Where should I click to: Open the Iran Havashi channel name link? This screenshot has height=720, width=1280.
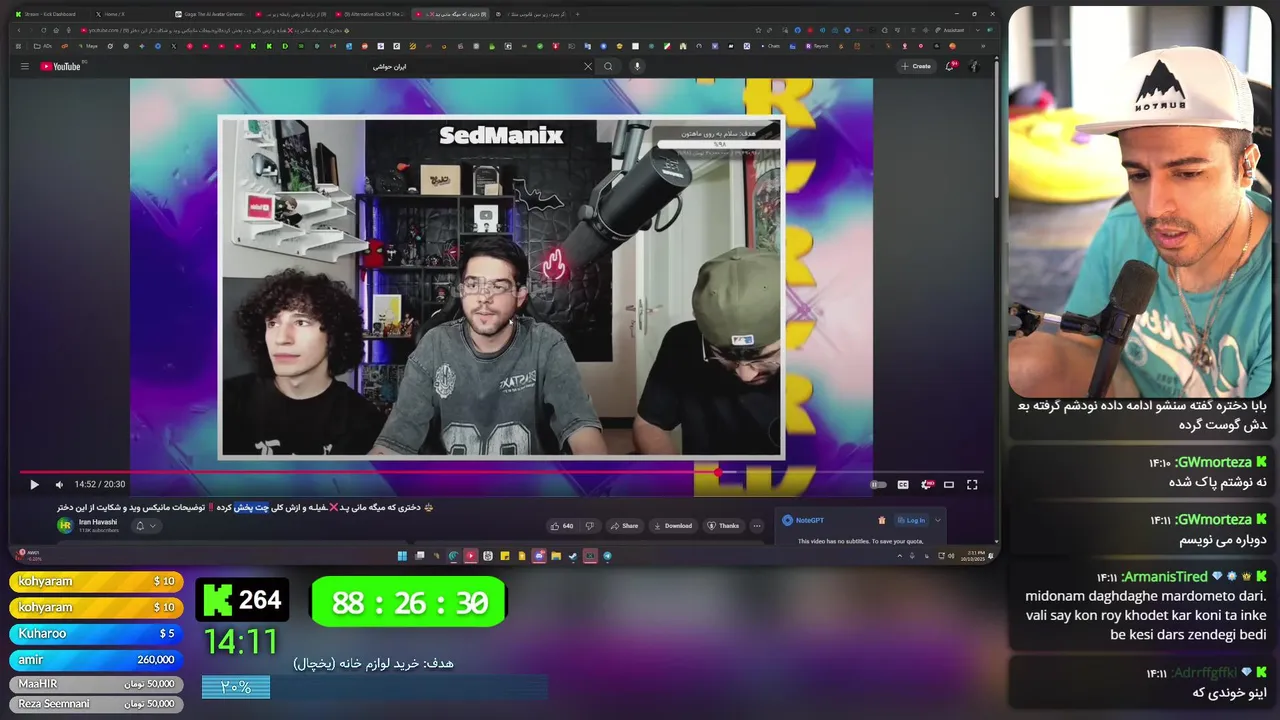(x=98, y=522)
